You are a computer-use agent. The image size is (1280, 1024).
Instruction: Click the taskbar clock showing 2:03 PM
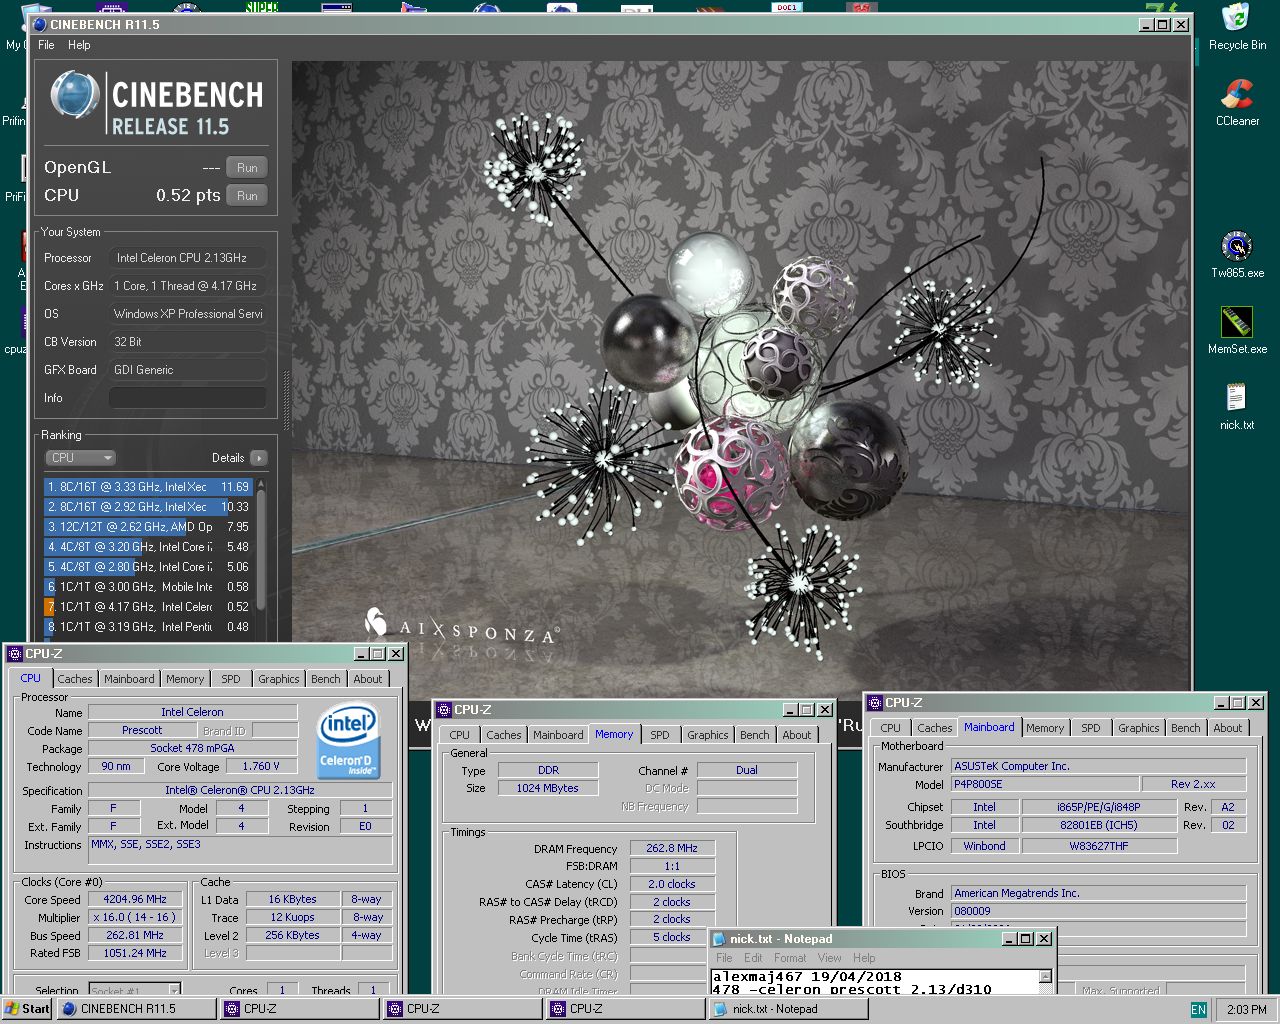click(x=1246, y=1010)
